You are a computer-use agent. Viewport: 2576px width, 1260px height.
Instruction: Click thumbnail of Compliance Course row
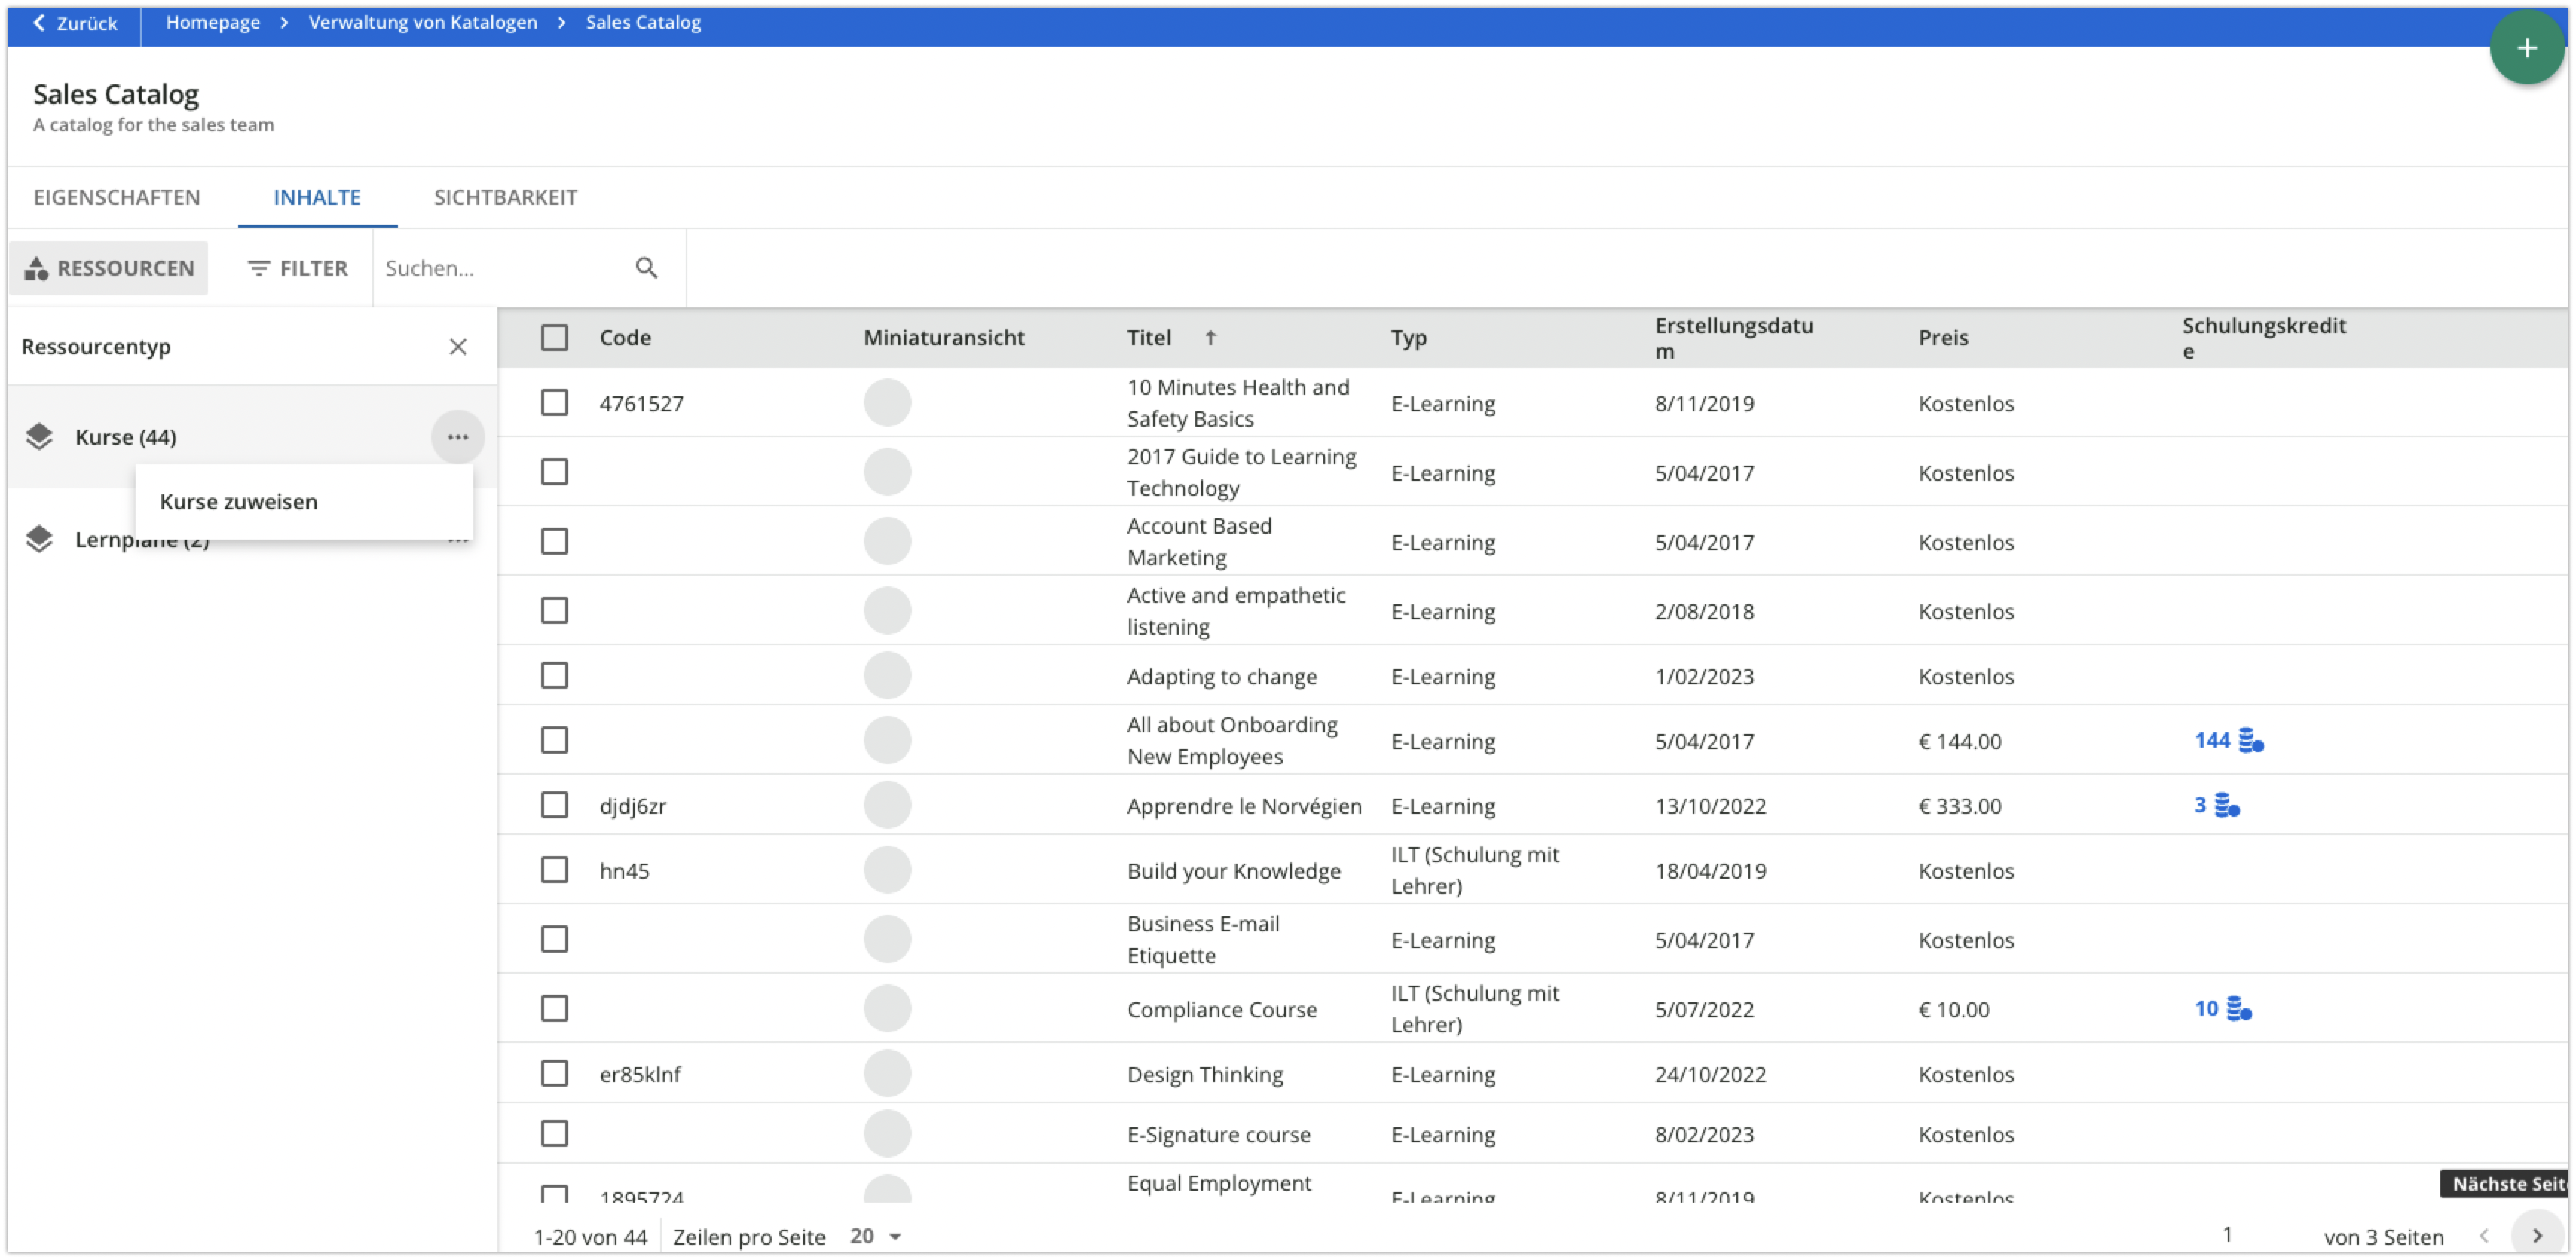coord(887,1009)
